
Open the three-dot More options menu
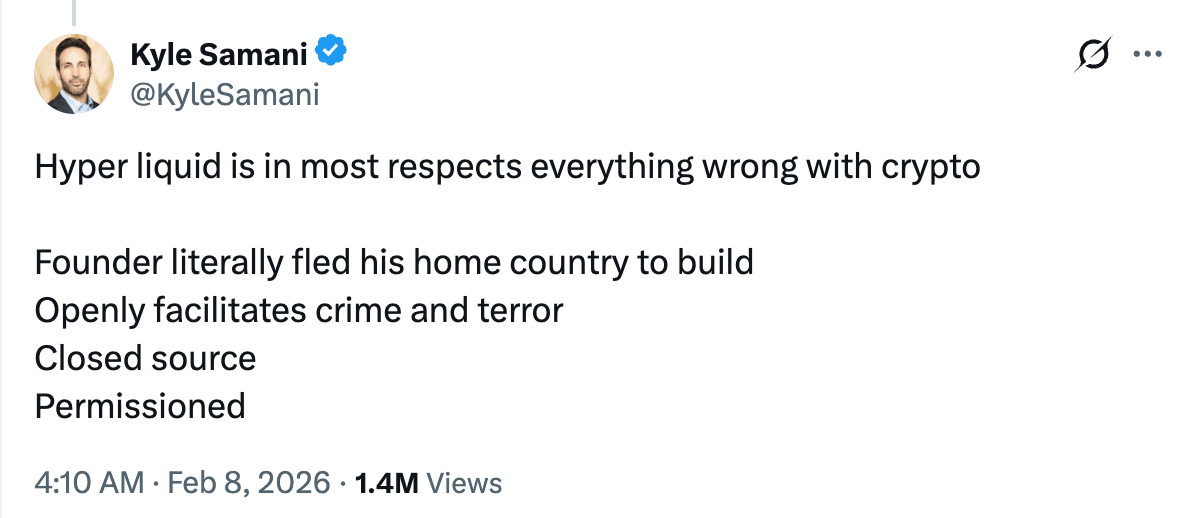(1148, 54)
